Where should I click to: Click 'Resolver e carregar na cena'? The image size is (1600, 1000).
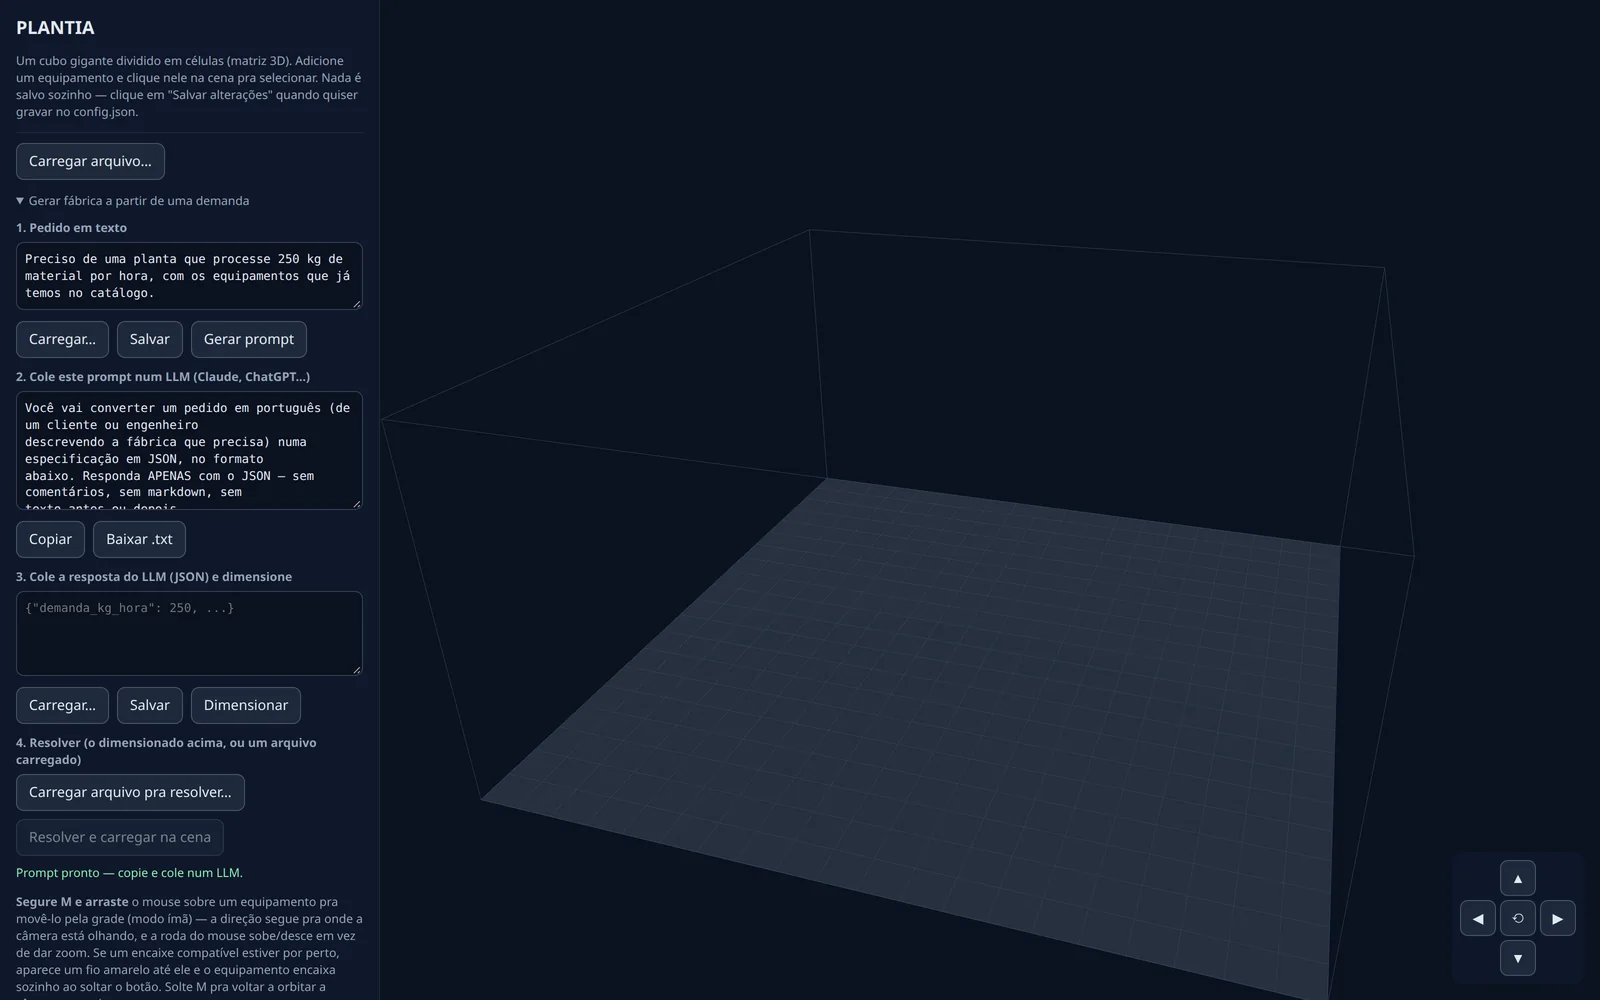pos(119,837)
